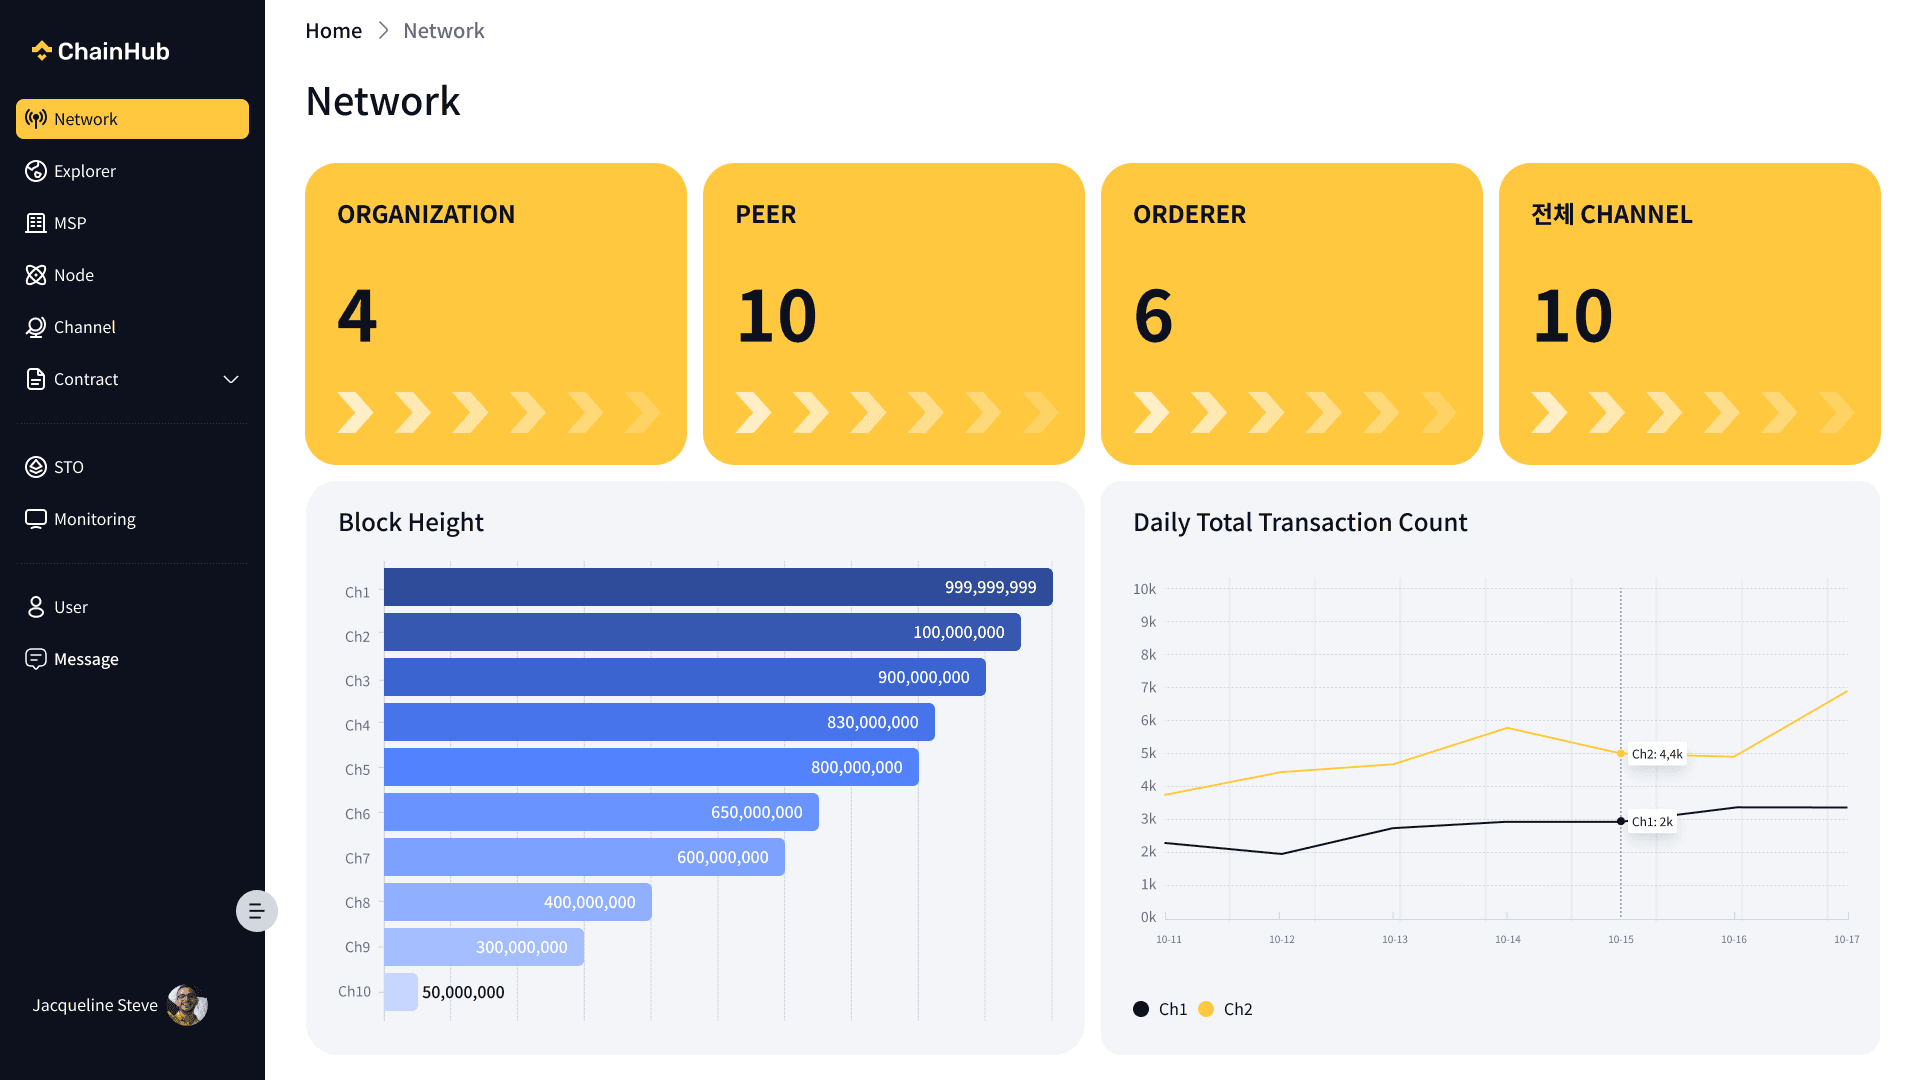Click the User person icon
The width and height of the screenshot is (1920, 1080).
tap(36, 607)
